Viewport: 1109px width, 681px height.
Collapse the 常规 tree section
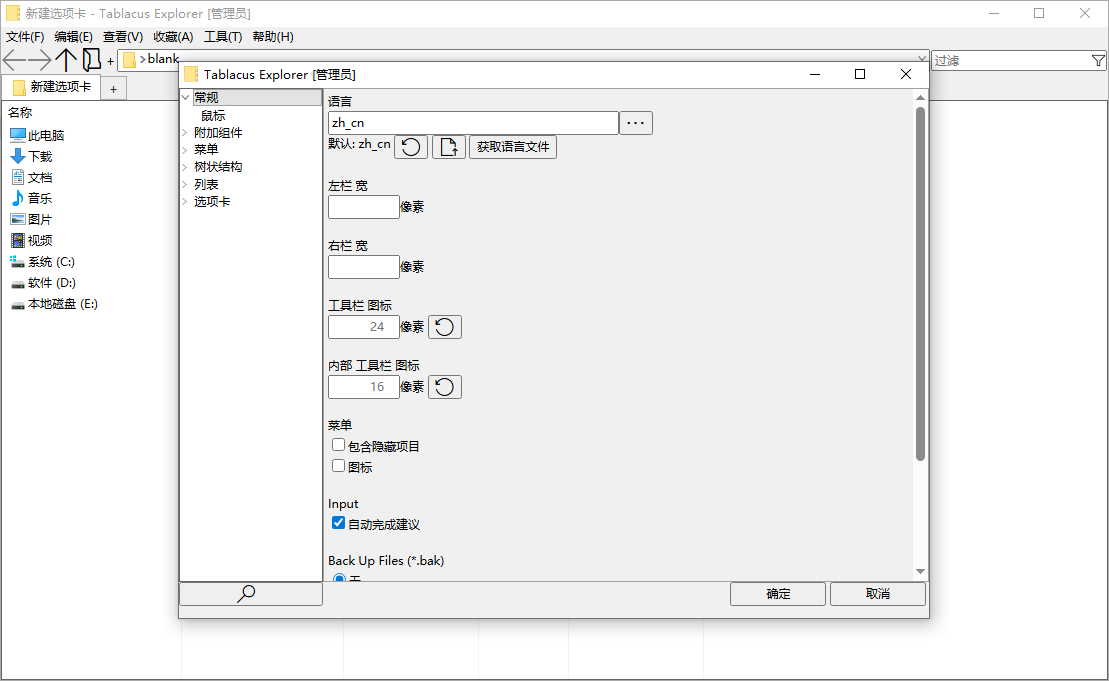tap(186, 96)
